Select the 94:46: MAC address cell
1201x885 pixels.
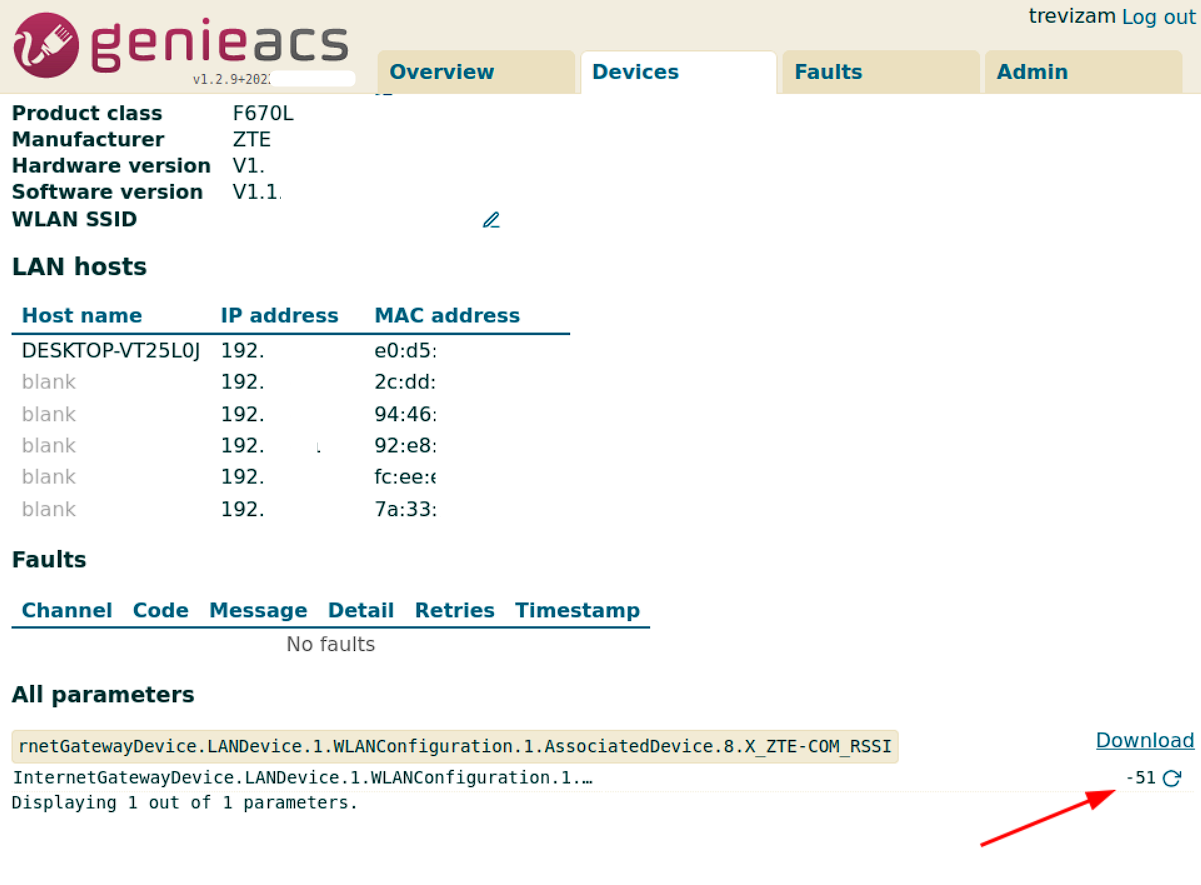coord(405,414)
